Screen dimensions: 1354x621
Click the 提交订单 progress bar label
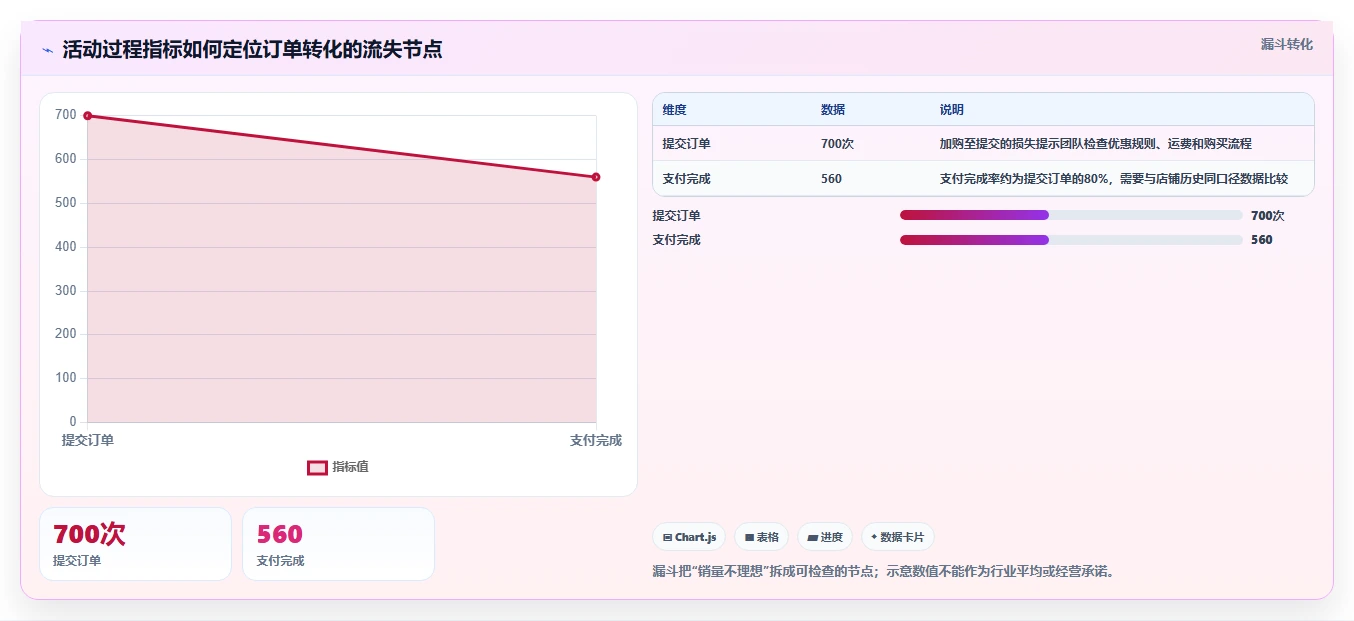click(x=677, y=215)
